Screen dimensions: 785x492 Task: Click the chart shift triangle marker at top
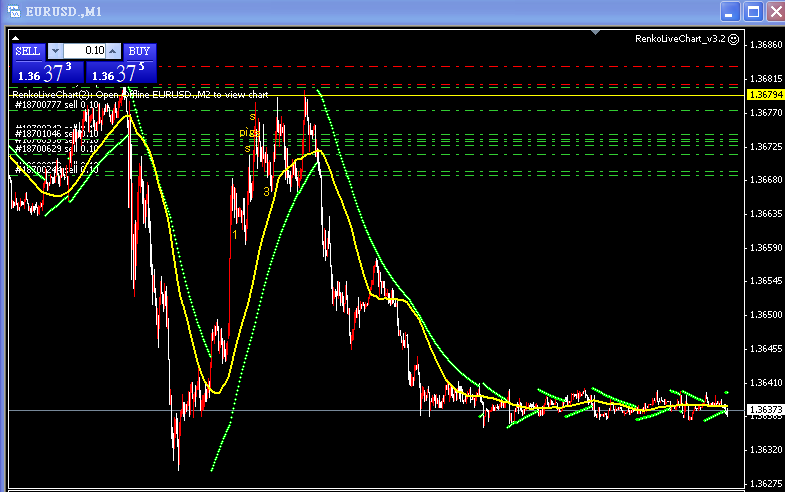tap(595, 33)
